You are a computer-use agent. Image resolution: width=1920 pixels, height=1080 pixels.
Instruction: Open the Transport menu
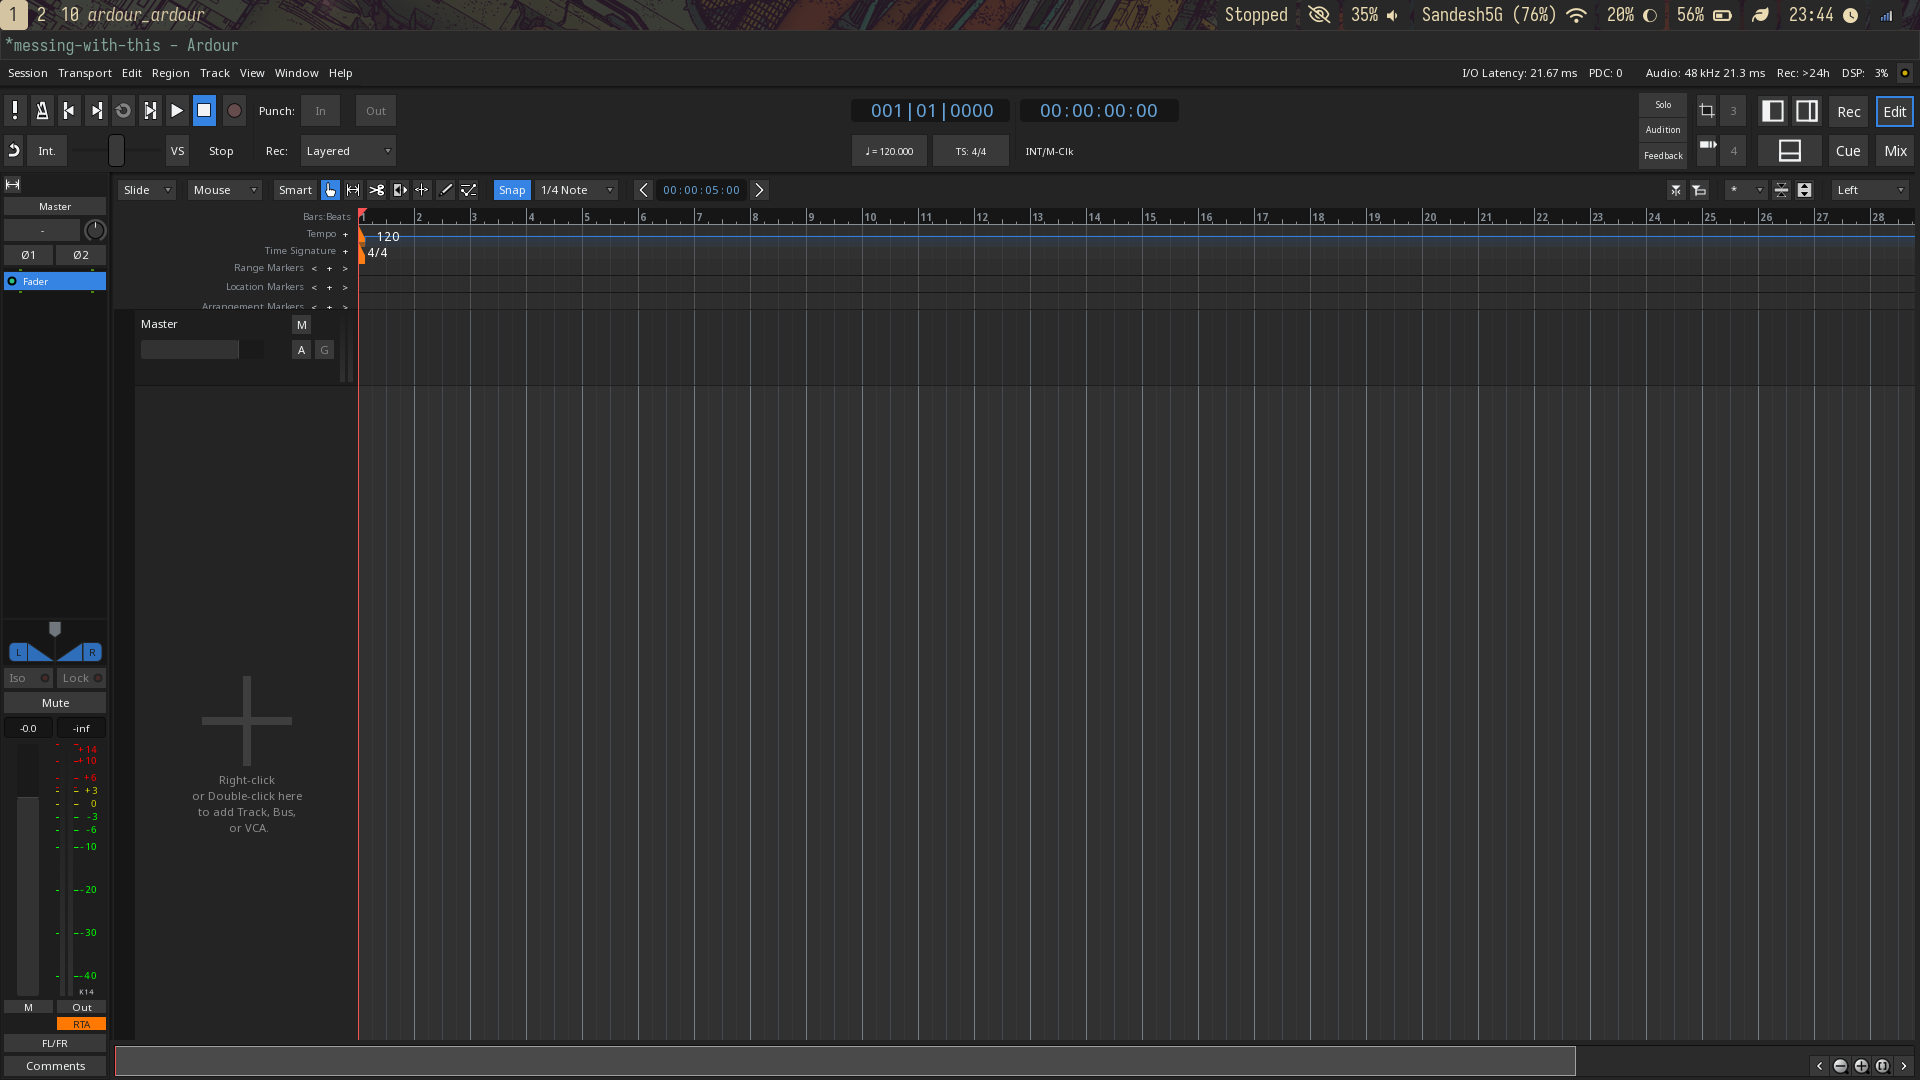pos(85,73)
